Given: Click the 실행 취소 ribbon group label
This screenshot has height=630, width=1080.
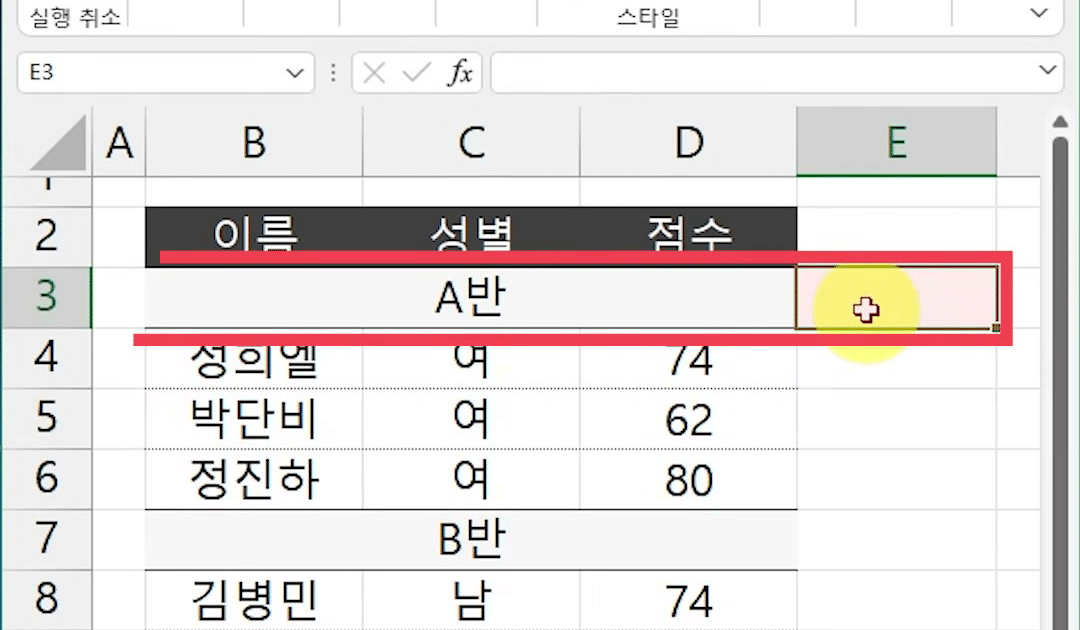Looking at the screenshot, I should tap(75, 17).
